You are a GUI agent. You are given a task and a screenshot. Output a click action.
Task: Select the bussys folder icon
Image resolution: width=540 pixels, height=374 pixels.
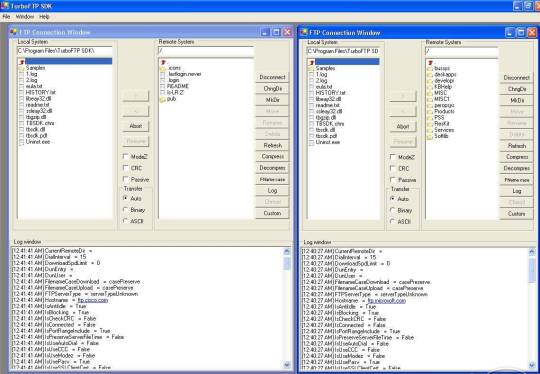[430, 69]
